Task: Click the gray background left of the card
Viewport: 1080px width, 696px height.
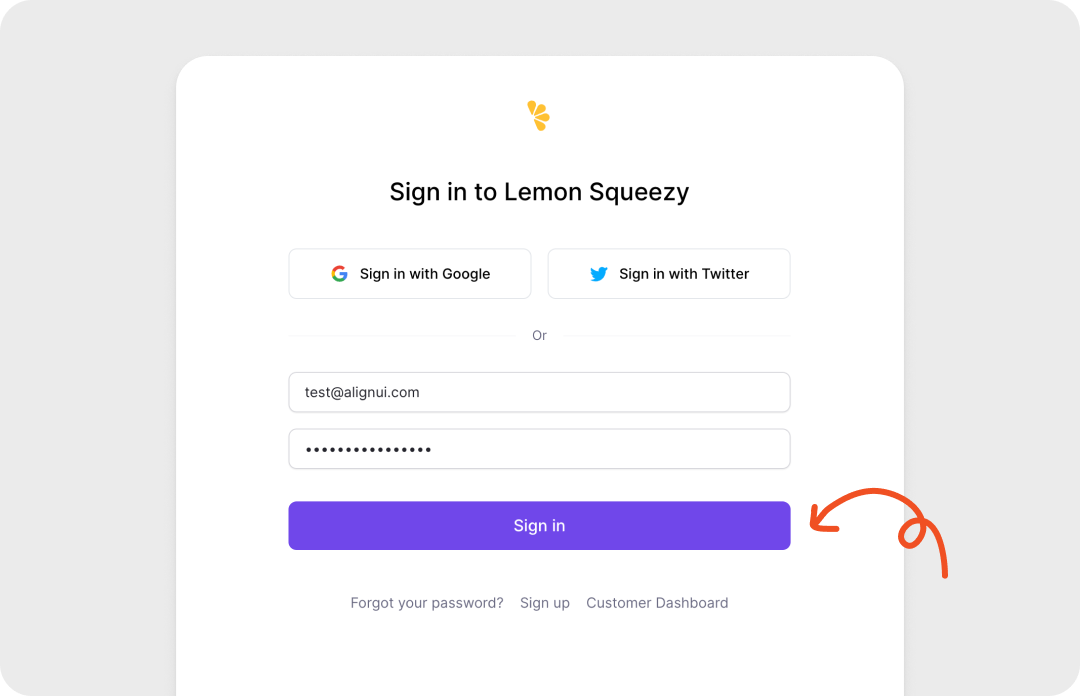Action: pyautogui.click(x=88, y=350)
